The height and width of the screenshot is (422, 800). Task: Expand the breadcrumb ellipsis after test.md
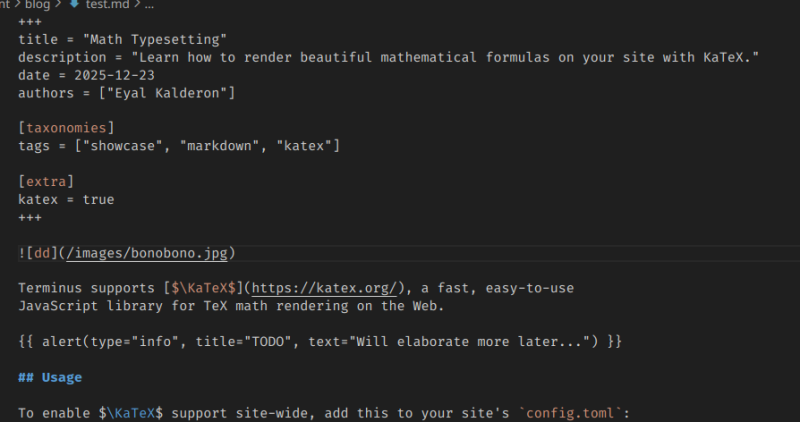click(x=149, y=5)
